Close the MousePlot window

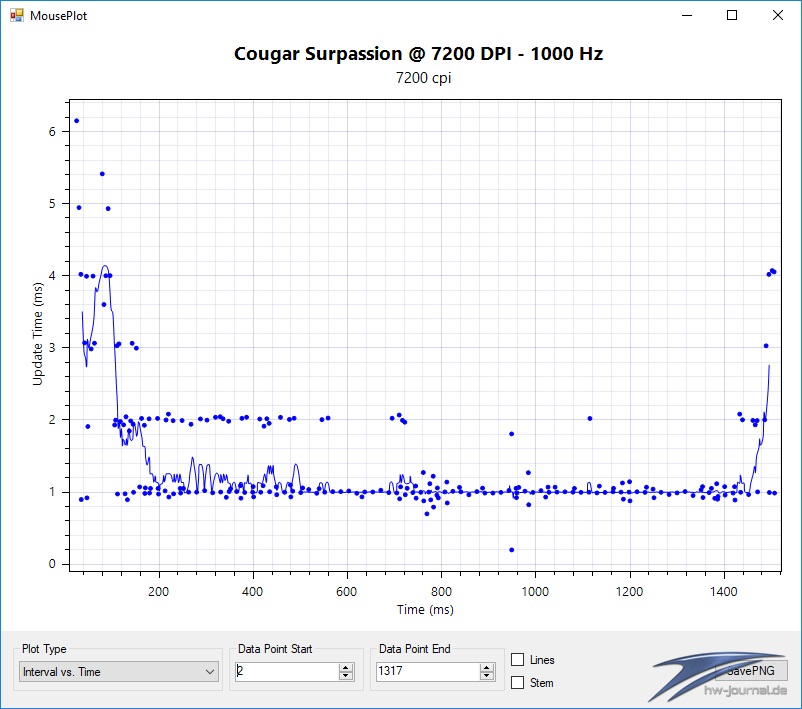click(x=777, y=15)
